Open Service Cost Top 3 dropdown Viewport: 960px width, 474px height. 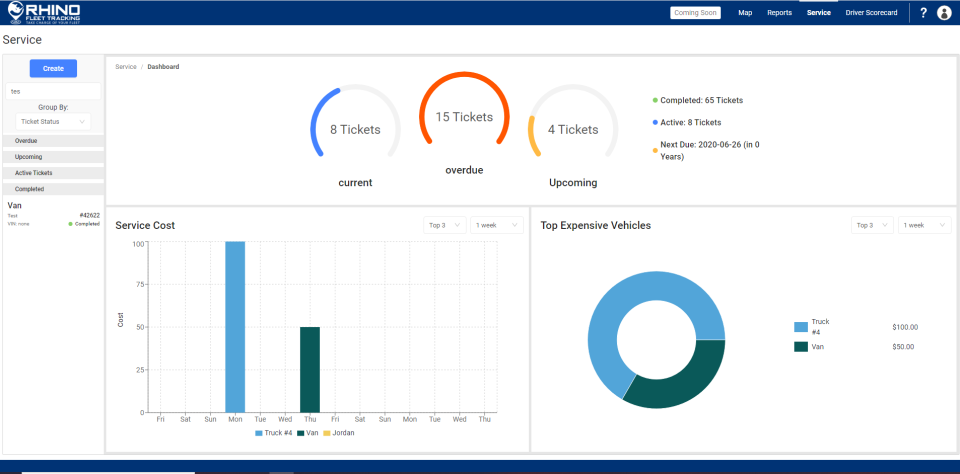point(445,225)
